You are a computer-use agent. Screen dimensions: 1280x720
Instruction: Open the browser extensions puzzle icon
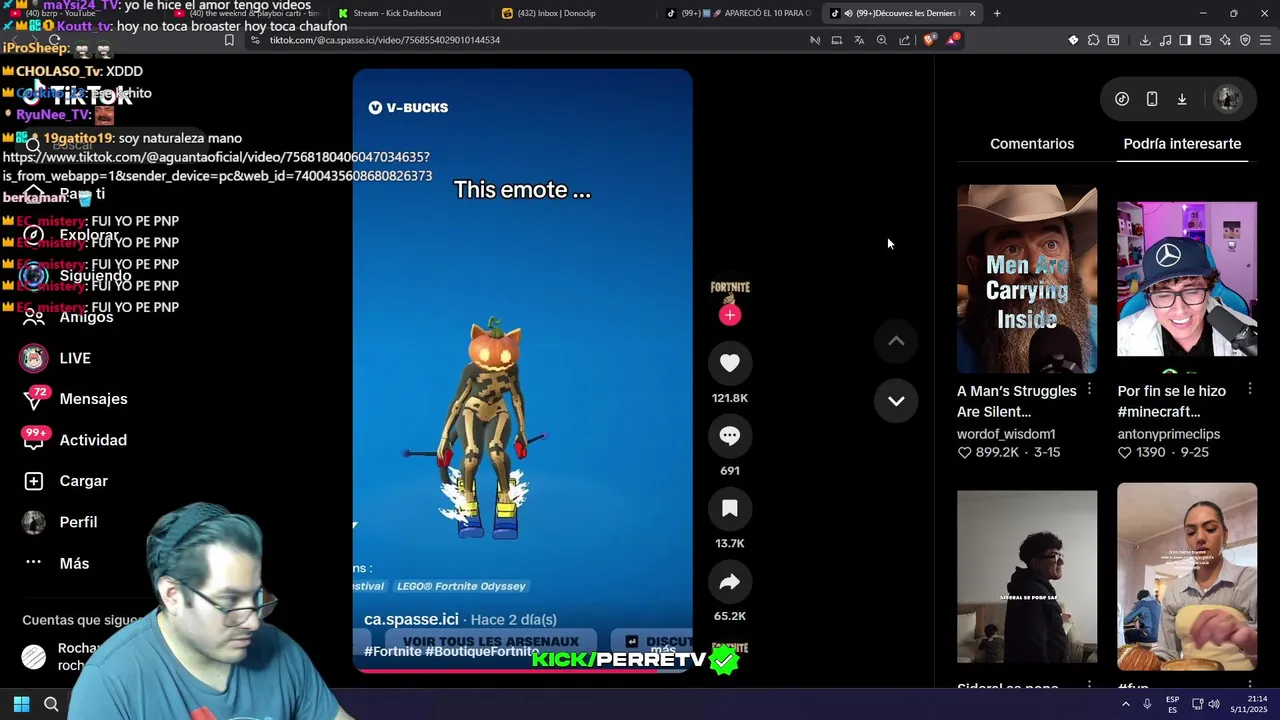pyautogui.click(x=1093, y=40)
